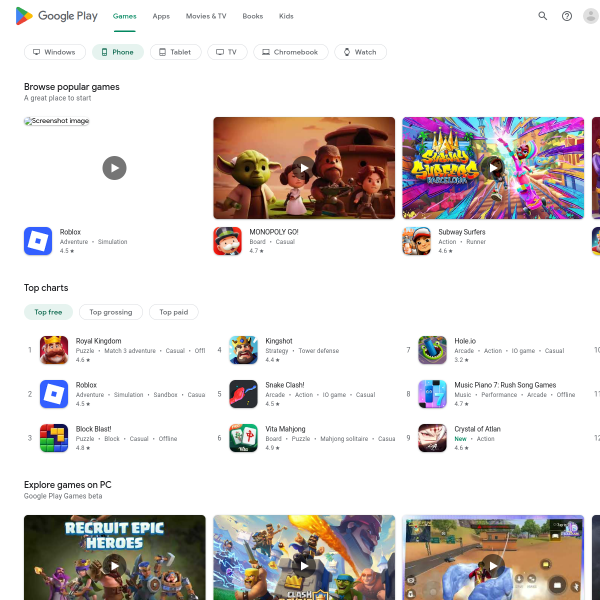Open the Vita Mahjong title link
This screenshot has height=600, width=600.
(x=285, y=429)
